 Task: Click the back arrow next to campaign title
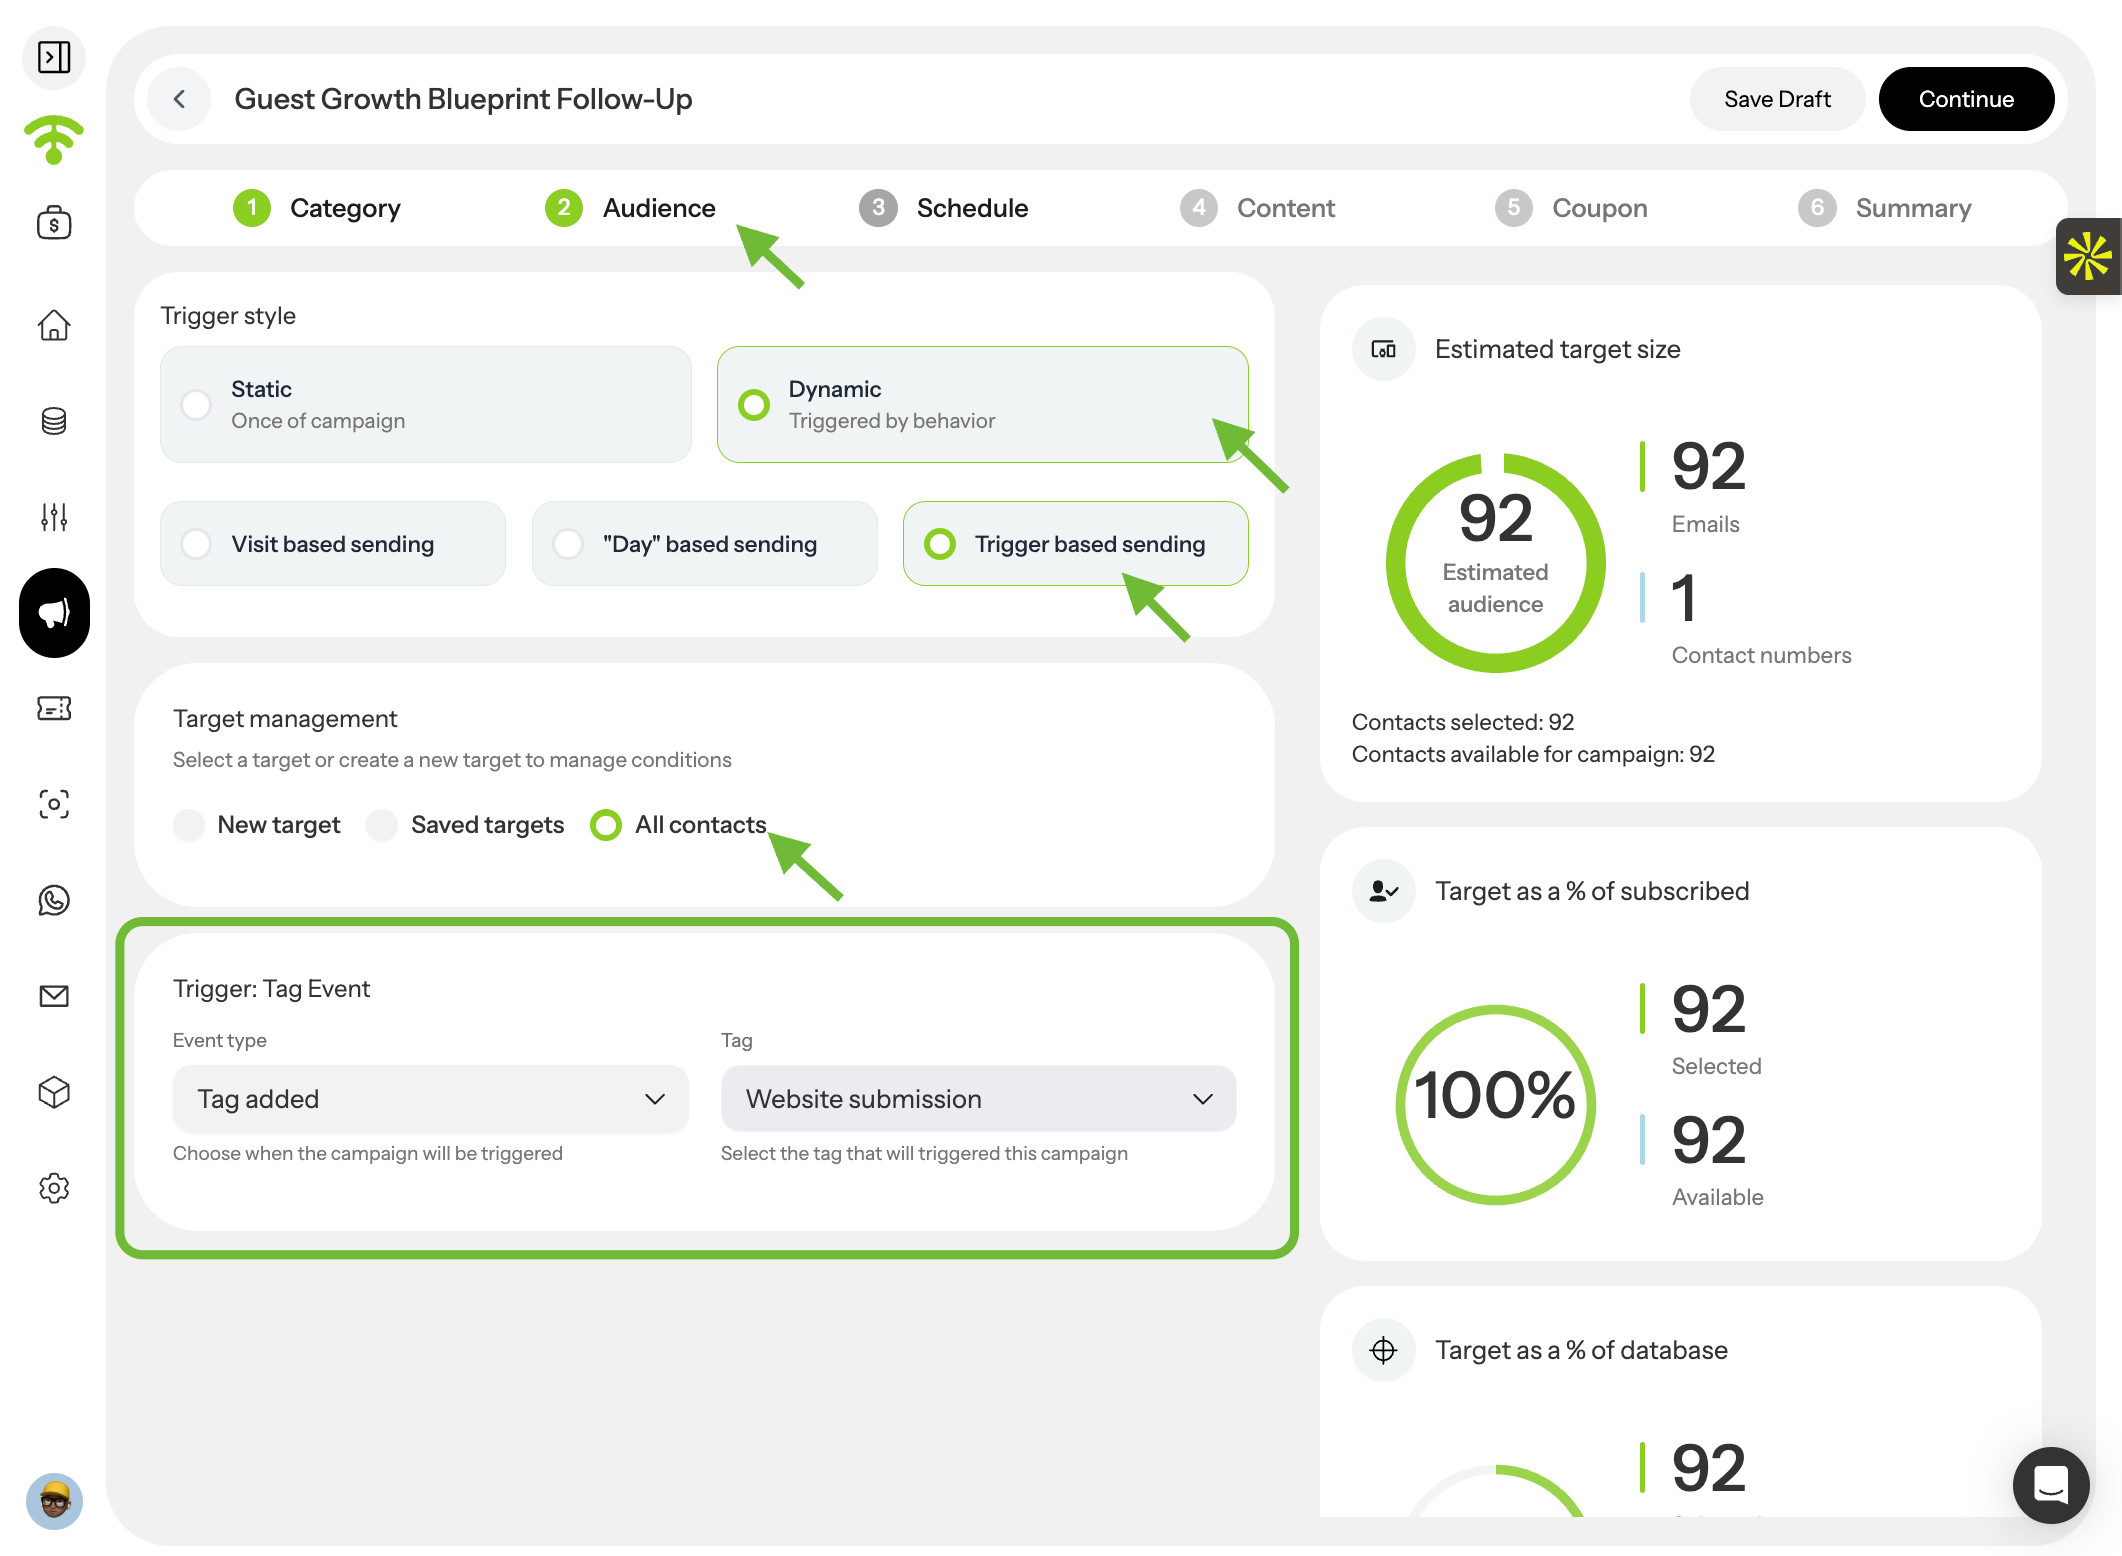(180, 99)
